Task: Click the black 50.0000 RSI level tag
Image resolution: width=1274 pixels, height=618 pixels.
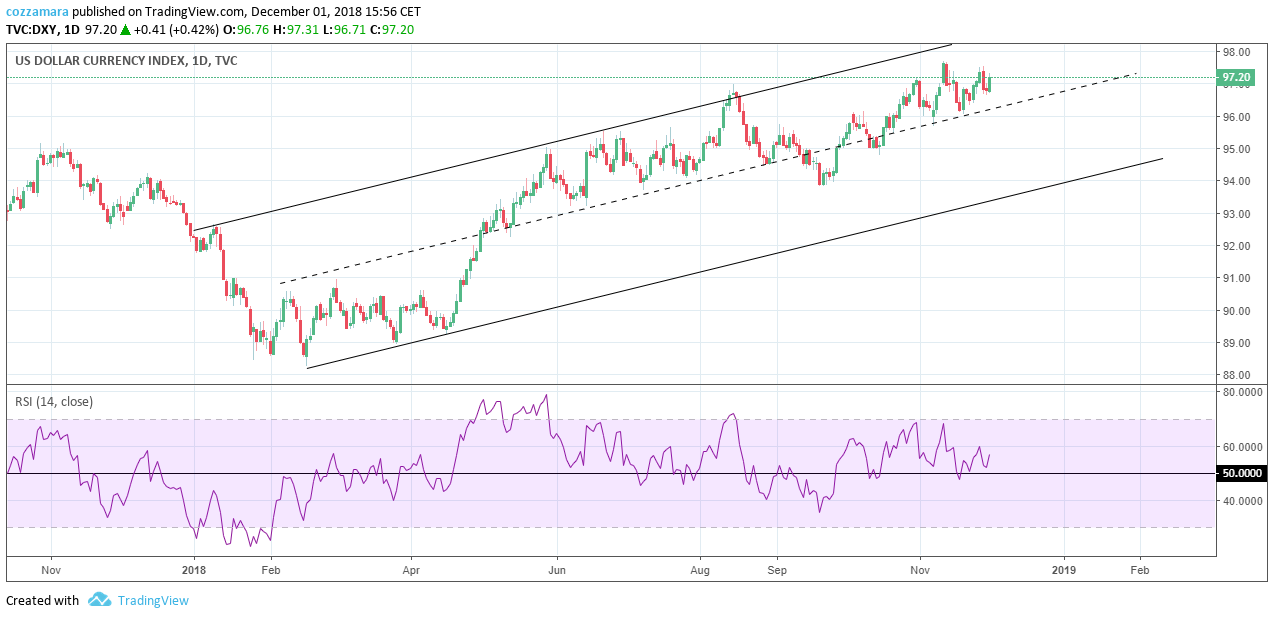Action: click(x=1241, y=473)
